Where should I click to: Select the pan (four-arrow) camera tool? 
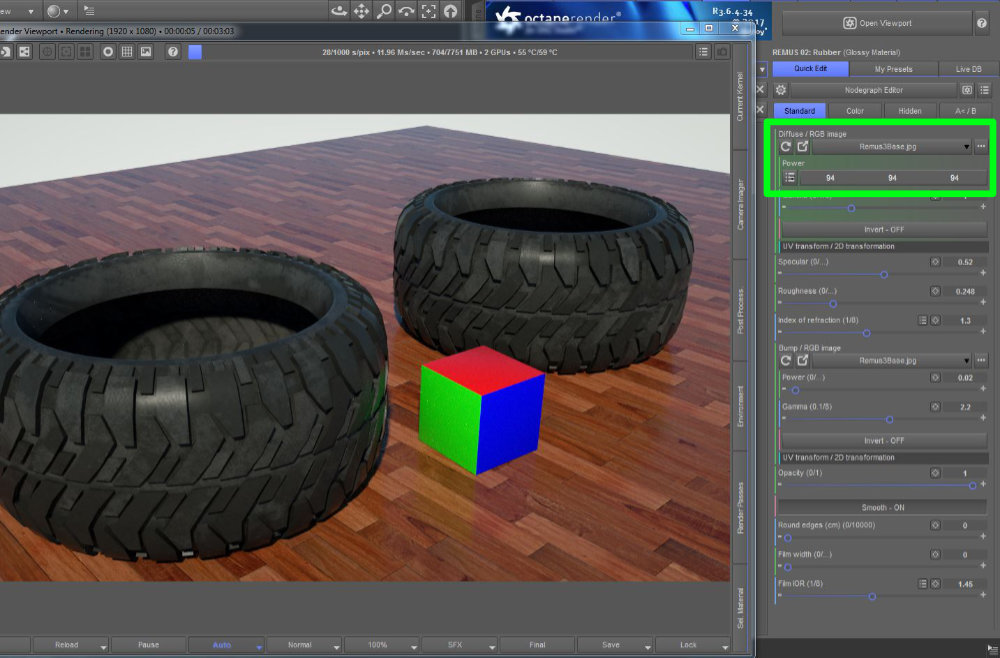click(362, 11)
